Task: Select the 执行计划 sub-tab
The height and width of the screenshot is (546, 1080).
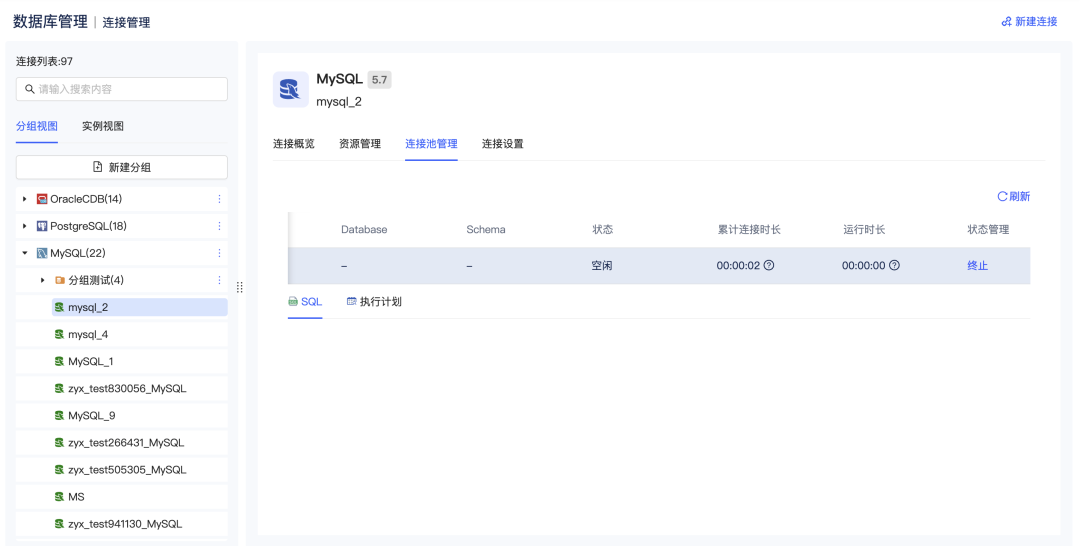Action: click(x=374, y=302)
